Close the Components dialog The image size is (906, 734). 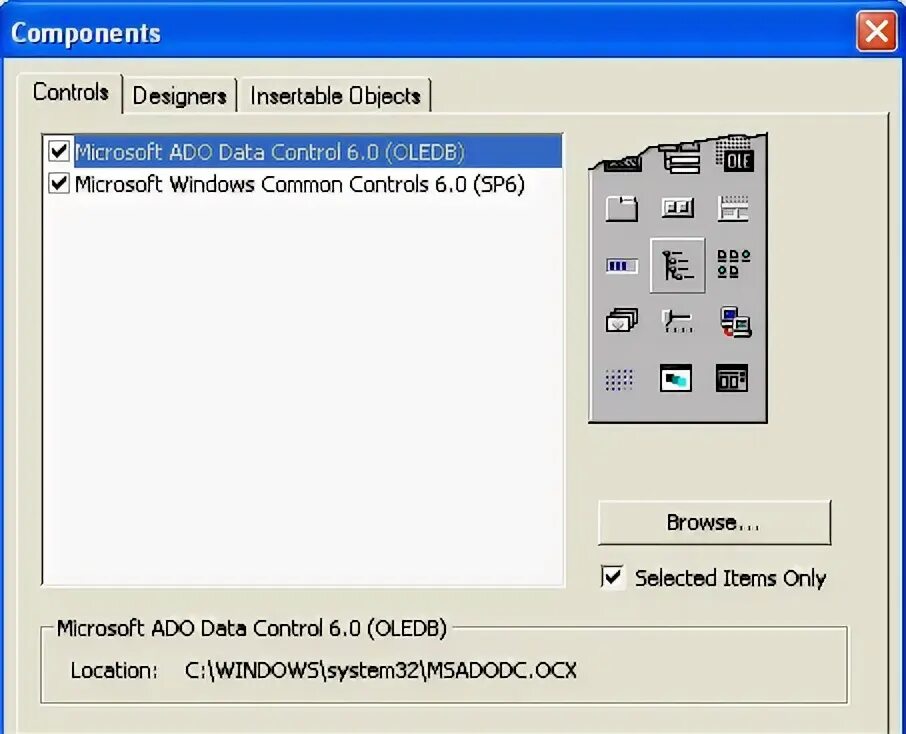tap(876, 31)
